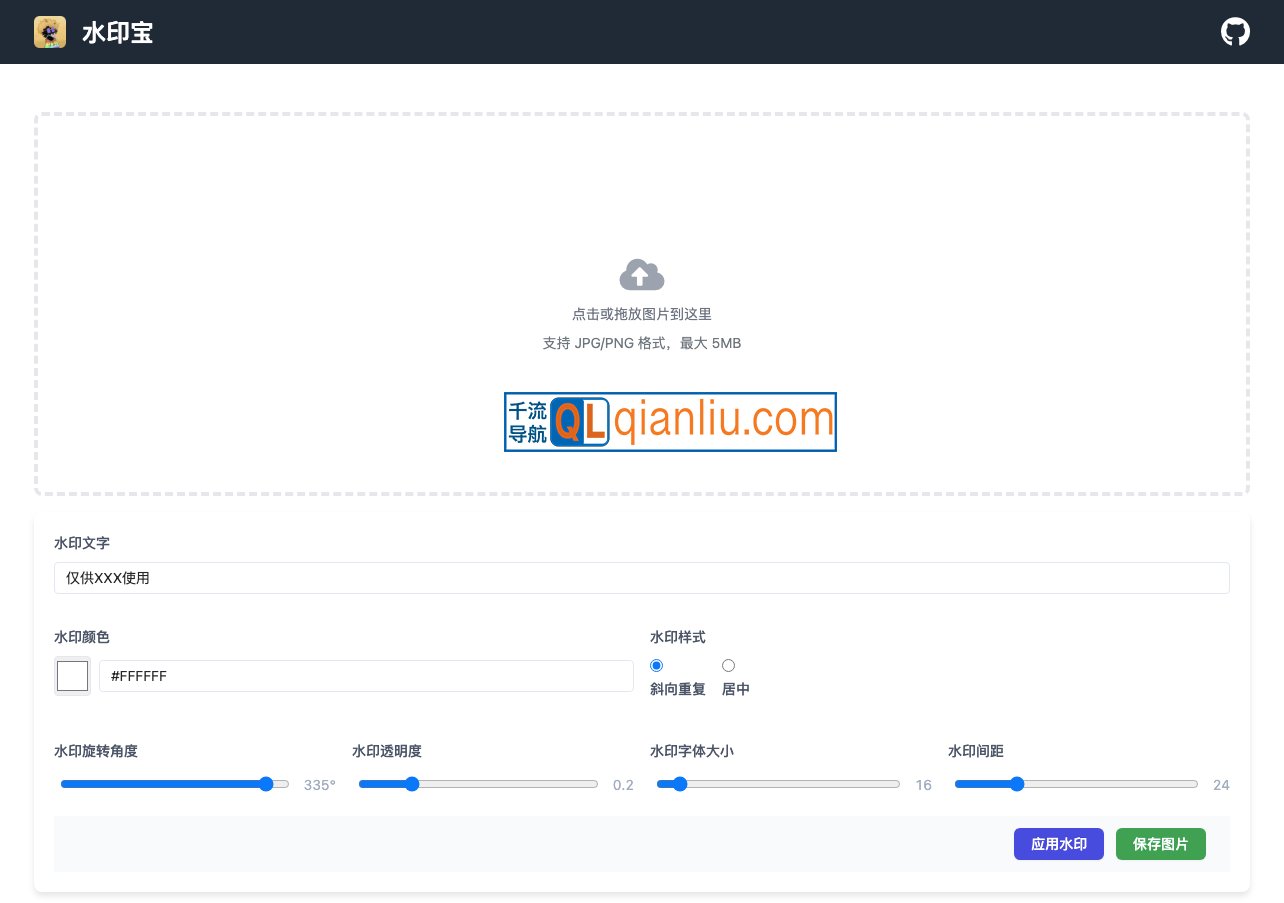Click the 水印宝 app logo icon
Viewport: 1284px width, 903px height.
pos(50,32)
